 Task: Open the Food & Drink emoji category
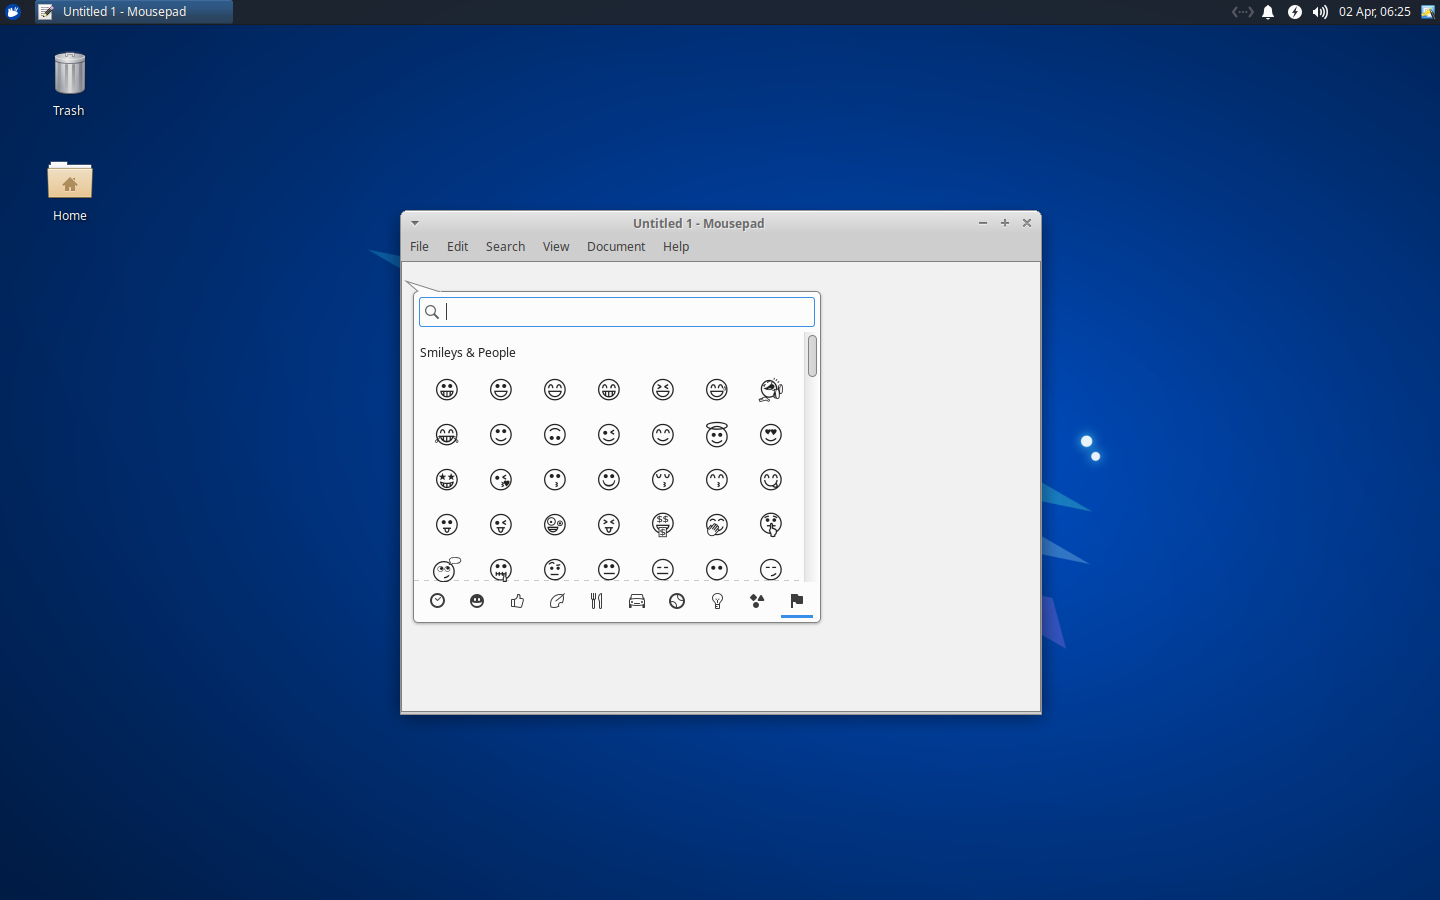coord(597,601)
